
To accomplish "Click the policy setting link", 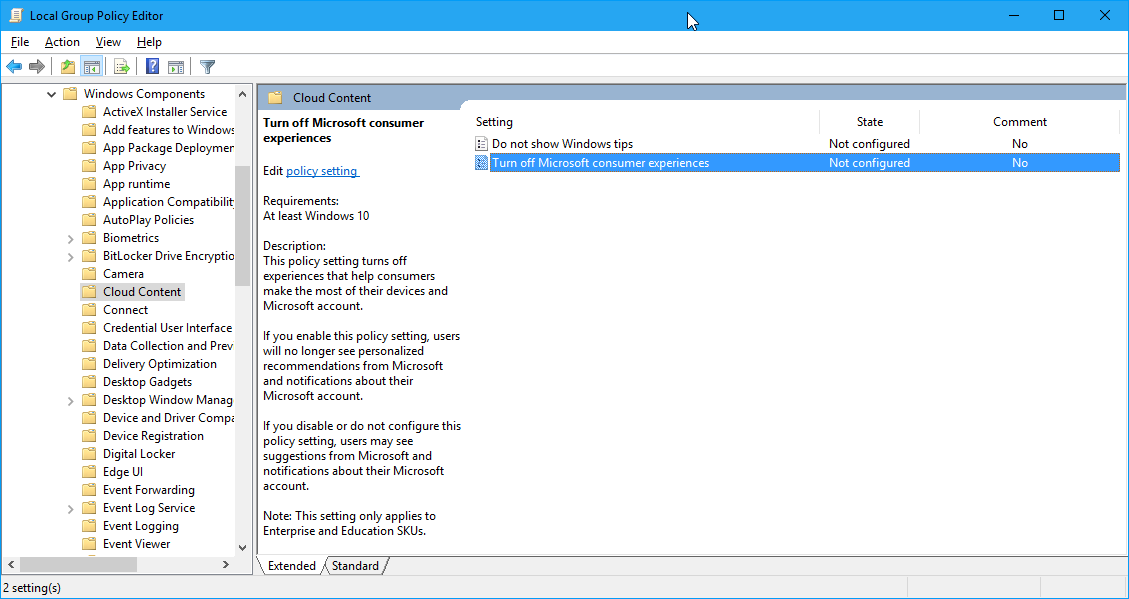I will pos(321,171).
